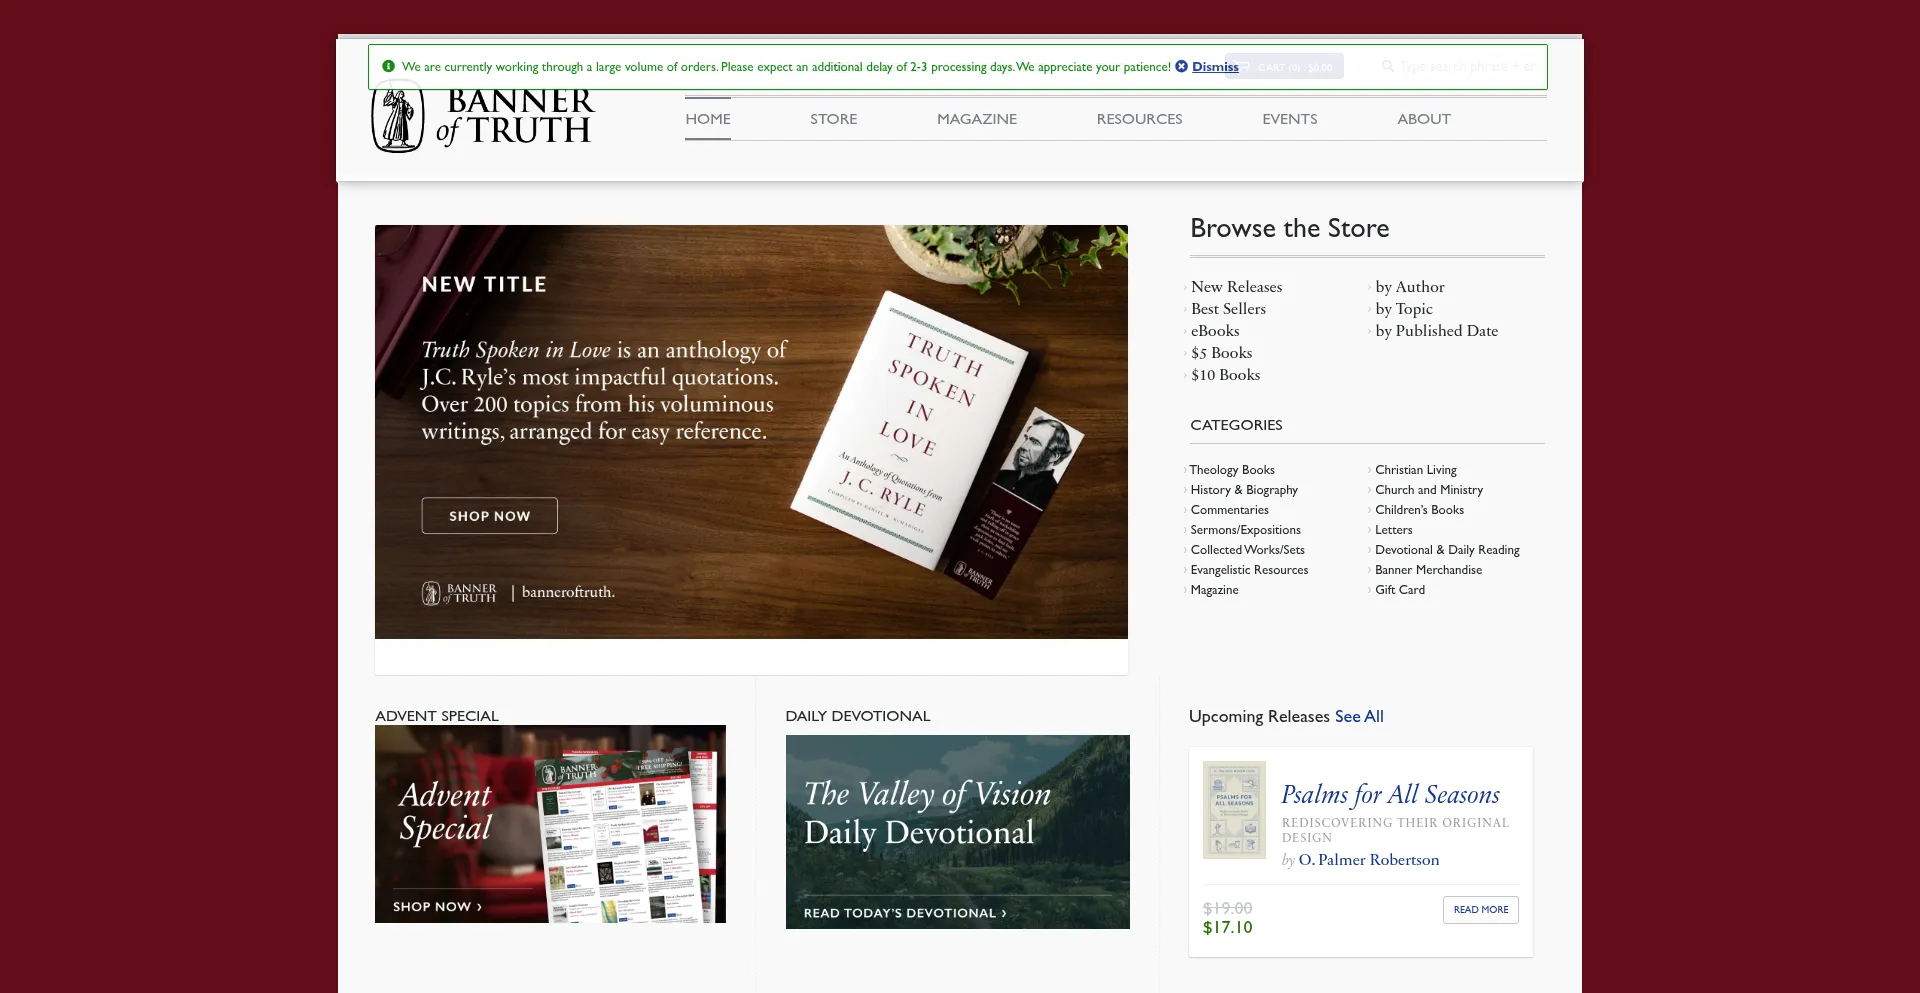This screenshot has height=993, width=1920.
Task: Open the STORE menu
Action: pyautogui.click(x=834, y=119)
